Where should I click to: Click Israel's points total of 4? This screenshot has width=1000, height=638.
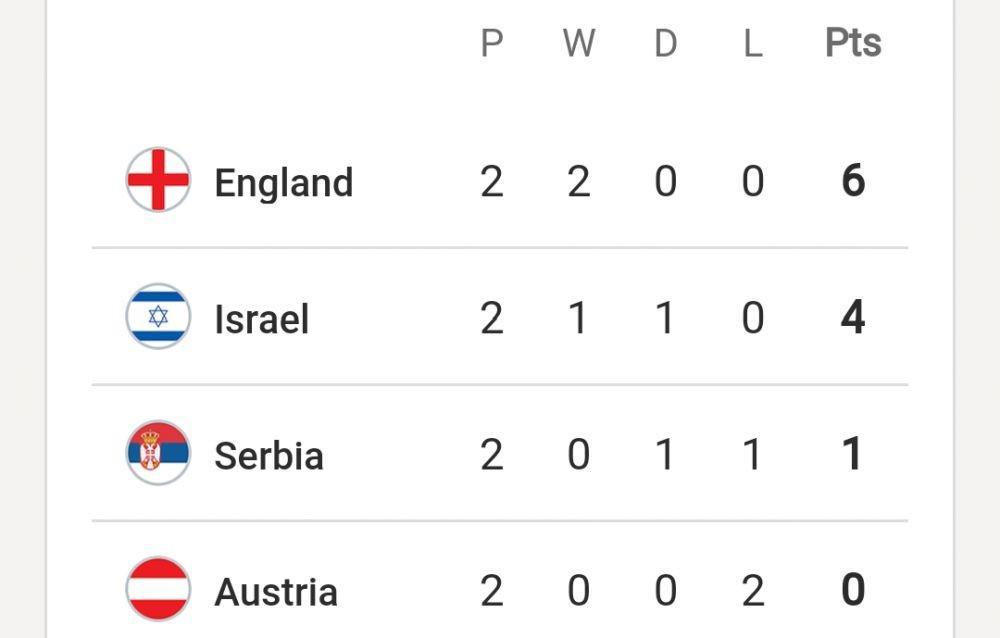(853, 317)
